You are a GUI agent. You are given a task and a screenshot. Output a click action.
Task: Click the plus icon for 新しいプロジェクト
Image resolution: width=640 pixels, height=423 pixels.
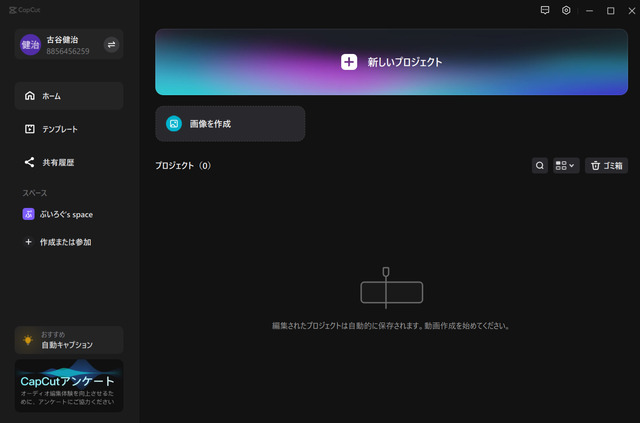[349, 62]
